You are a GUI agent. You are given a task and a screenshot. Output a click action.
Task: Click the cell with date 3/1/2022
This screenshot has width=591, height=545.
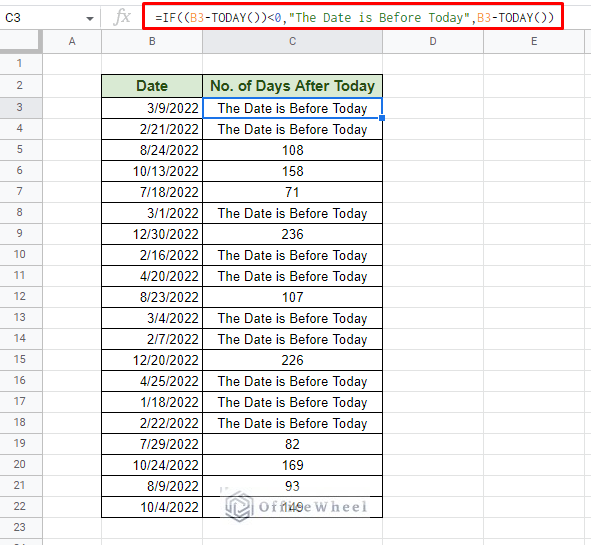tap(152, 213)
